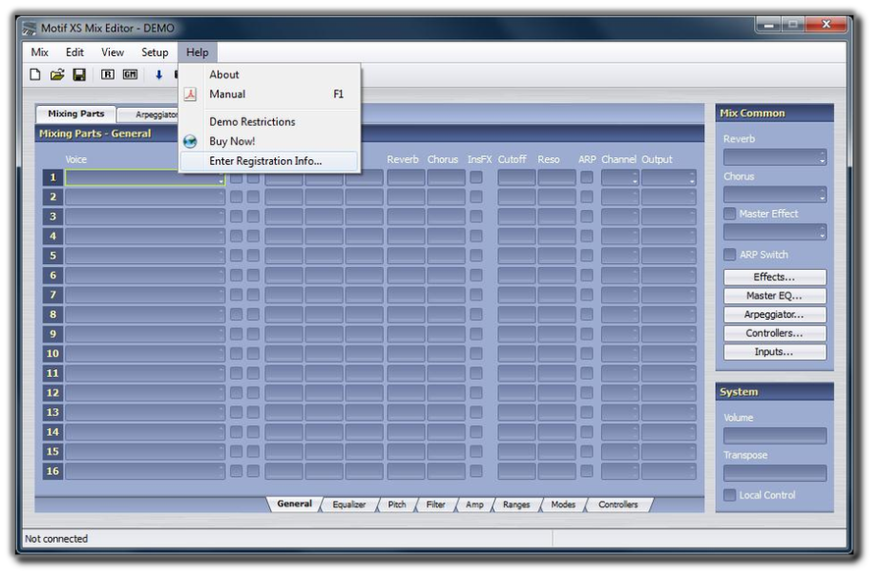878x579 pixels.
Task: Click the R toolbar icon
Action: [x=108, y=74]
